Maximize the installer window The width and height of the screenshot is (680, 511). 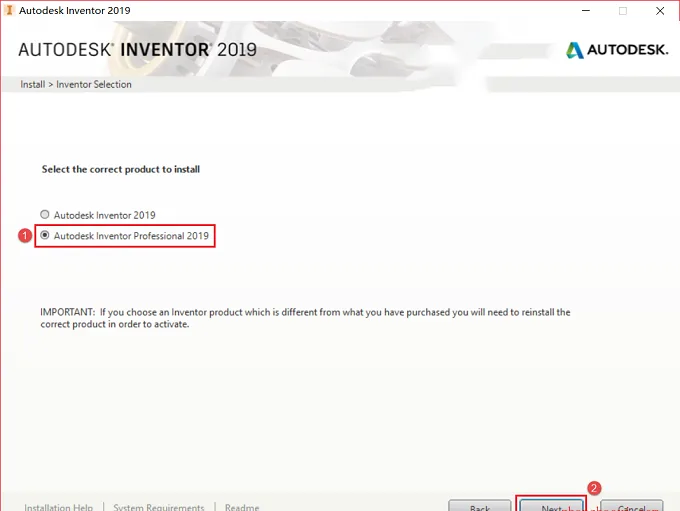click(623, 10)
